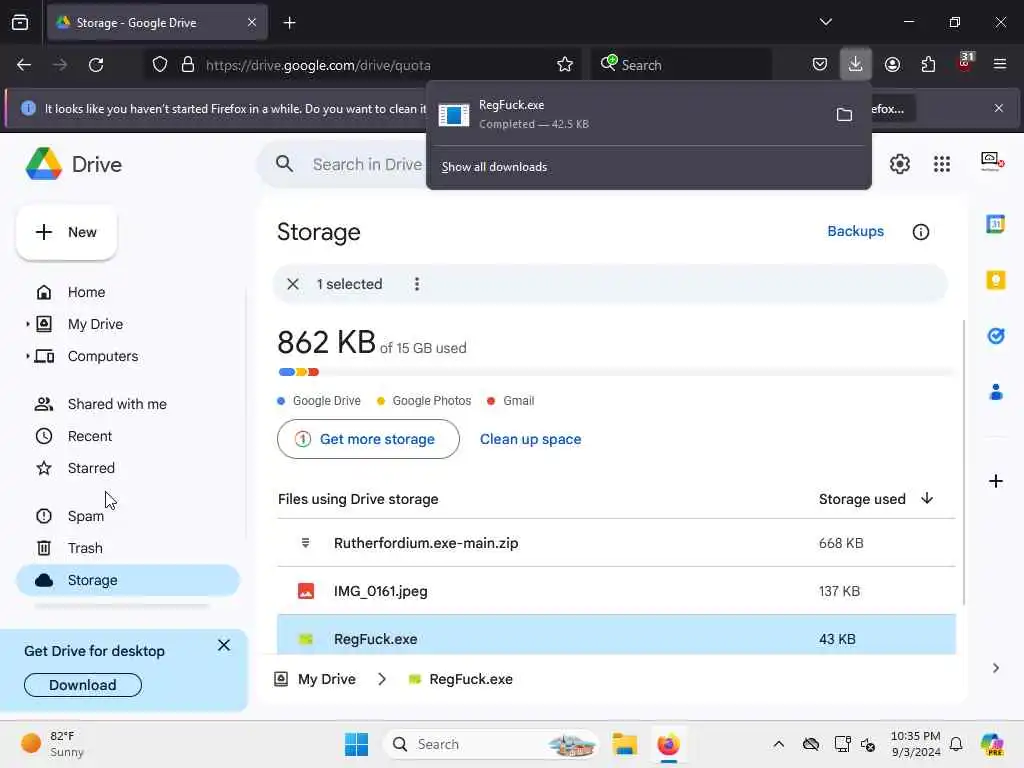This screenshot has height=768, width=1024.
Task: Download Drive for desktop
Action: (83, 684)
